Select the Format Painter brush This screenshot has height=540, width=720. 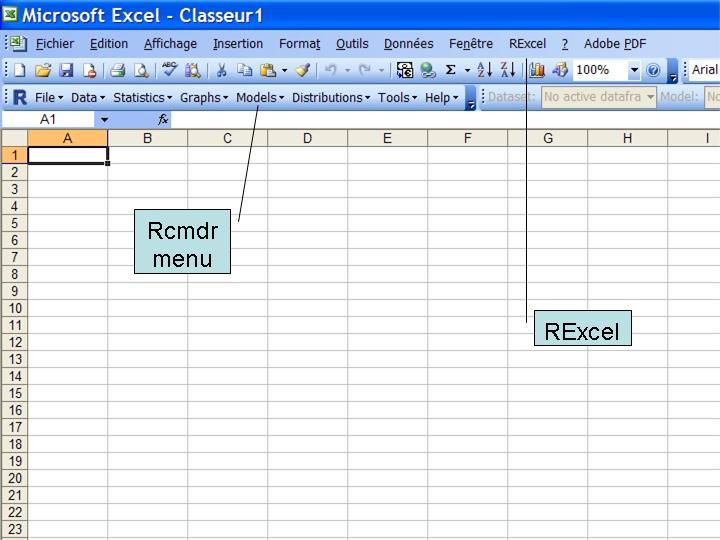302,70
